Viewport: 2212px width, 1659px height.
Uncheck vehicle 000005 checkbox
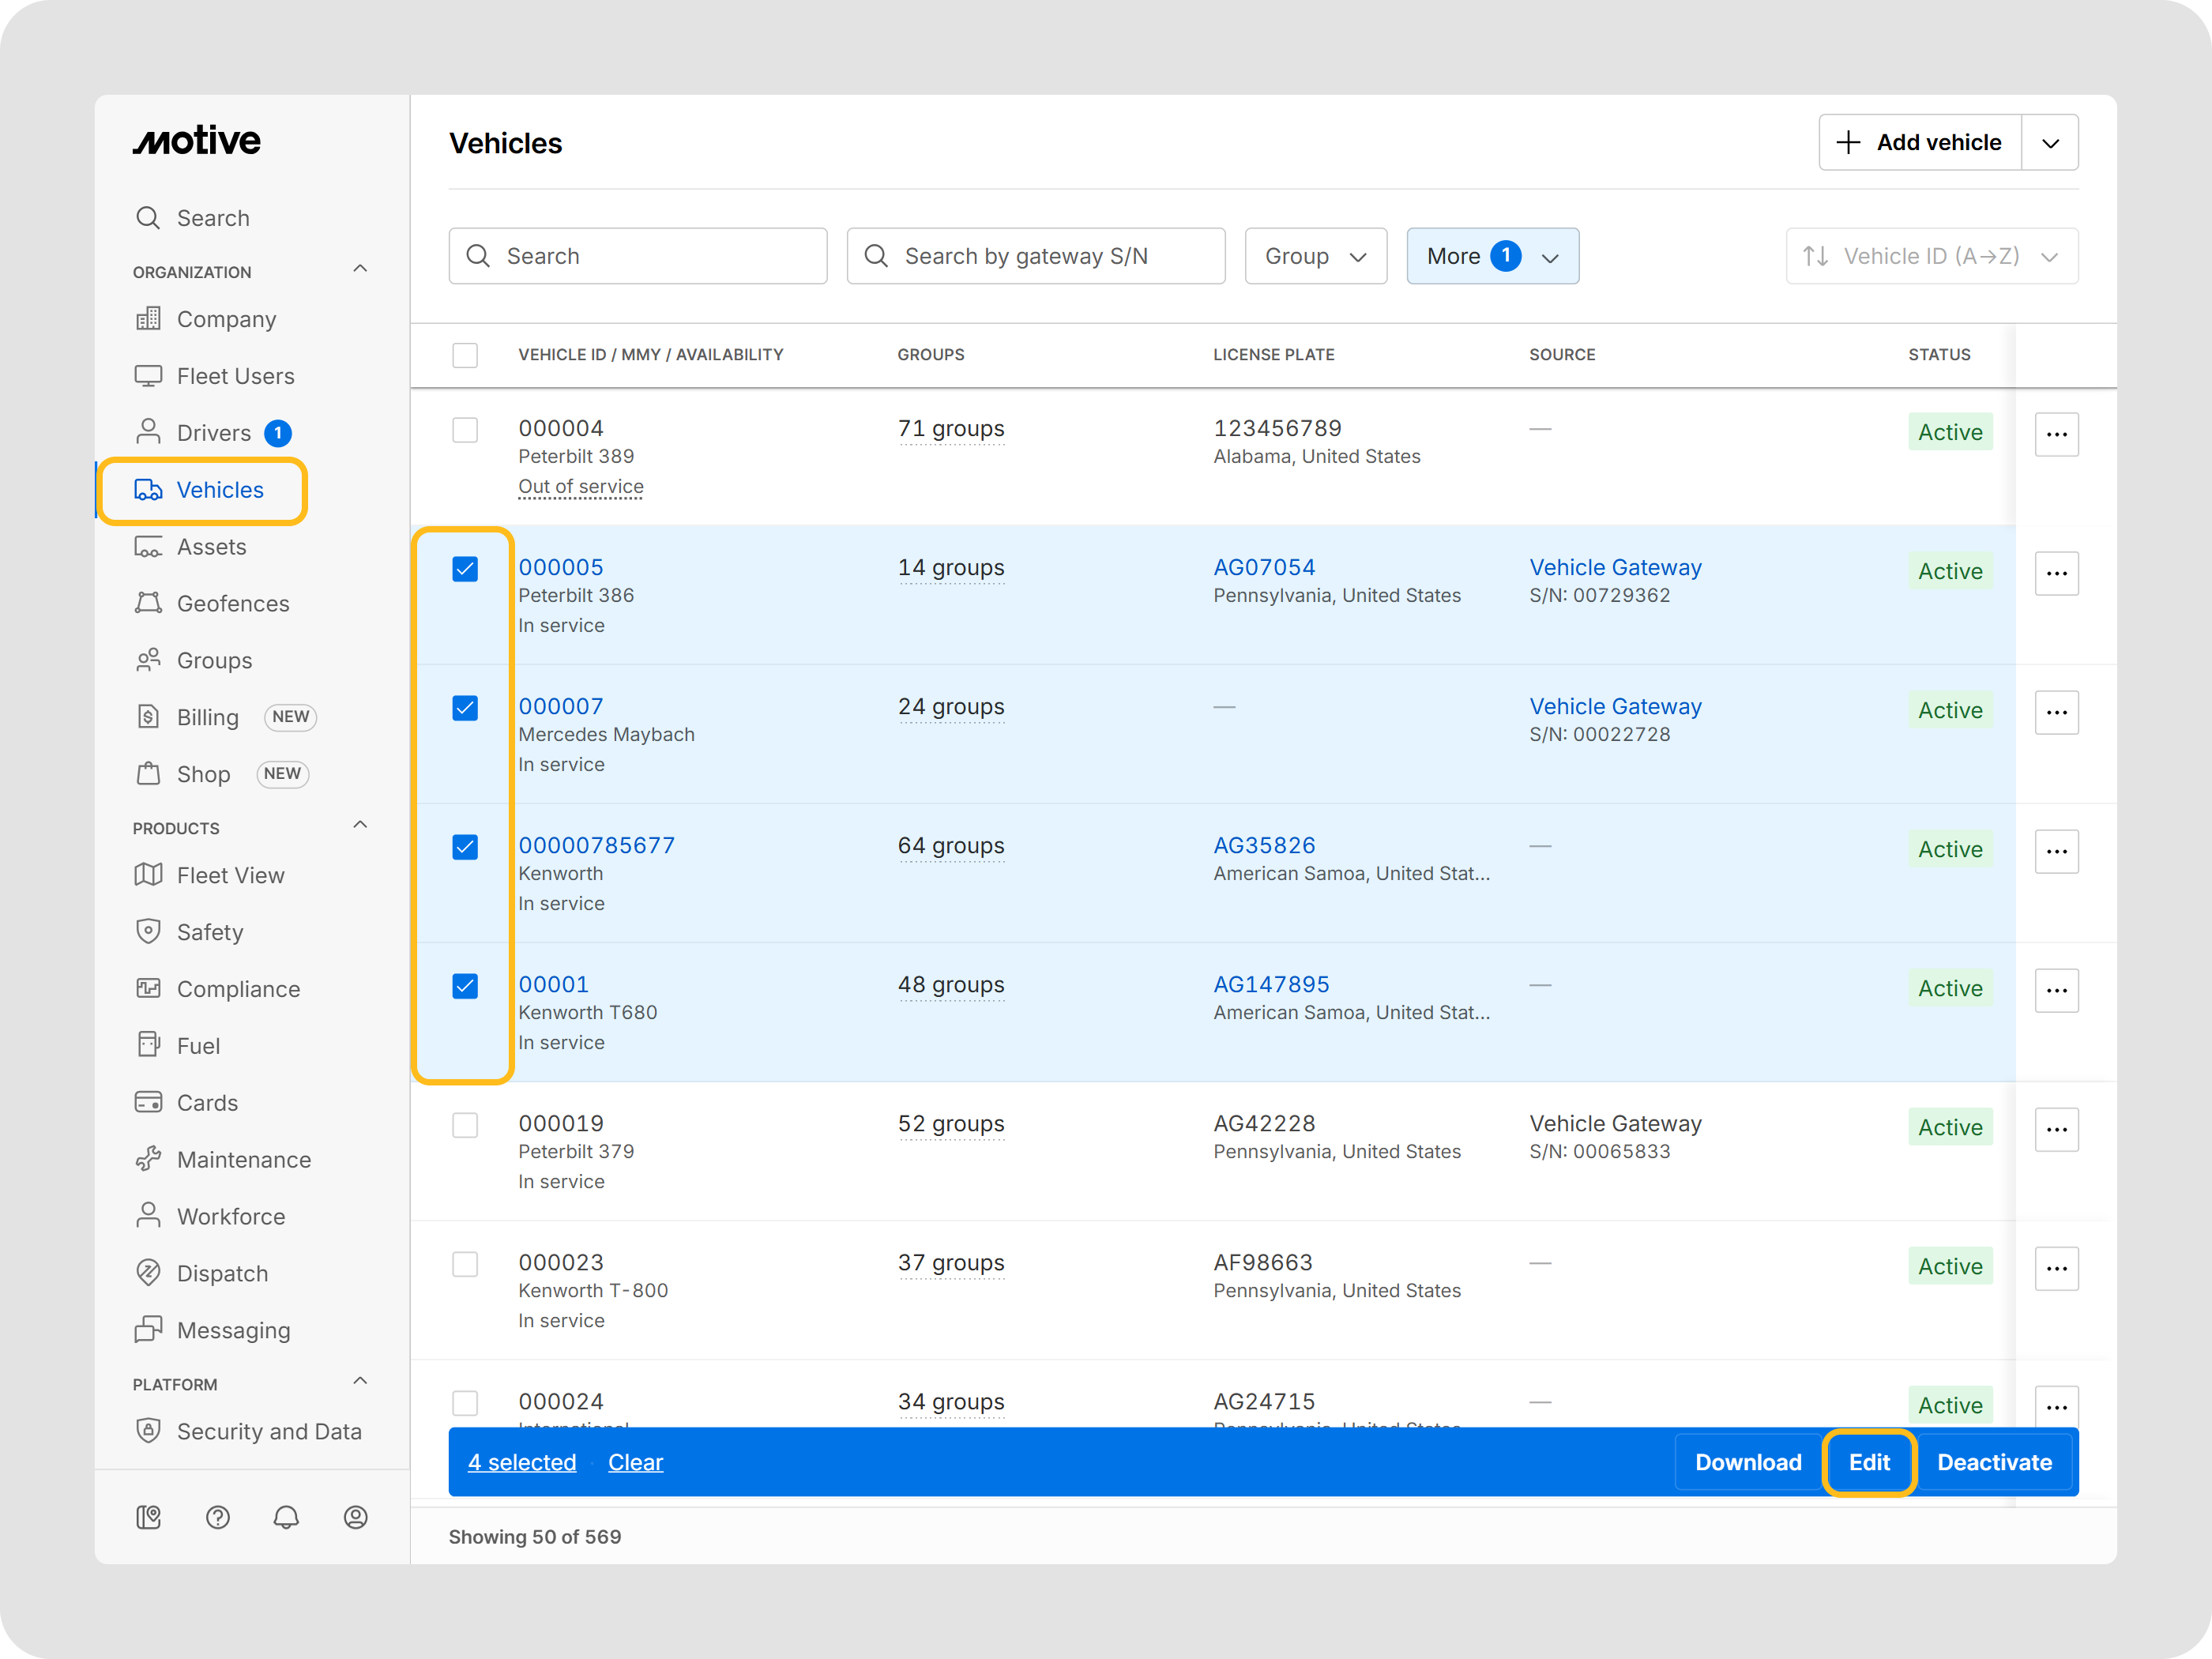465,569
